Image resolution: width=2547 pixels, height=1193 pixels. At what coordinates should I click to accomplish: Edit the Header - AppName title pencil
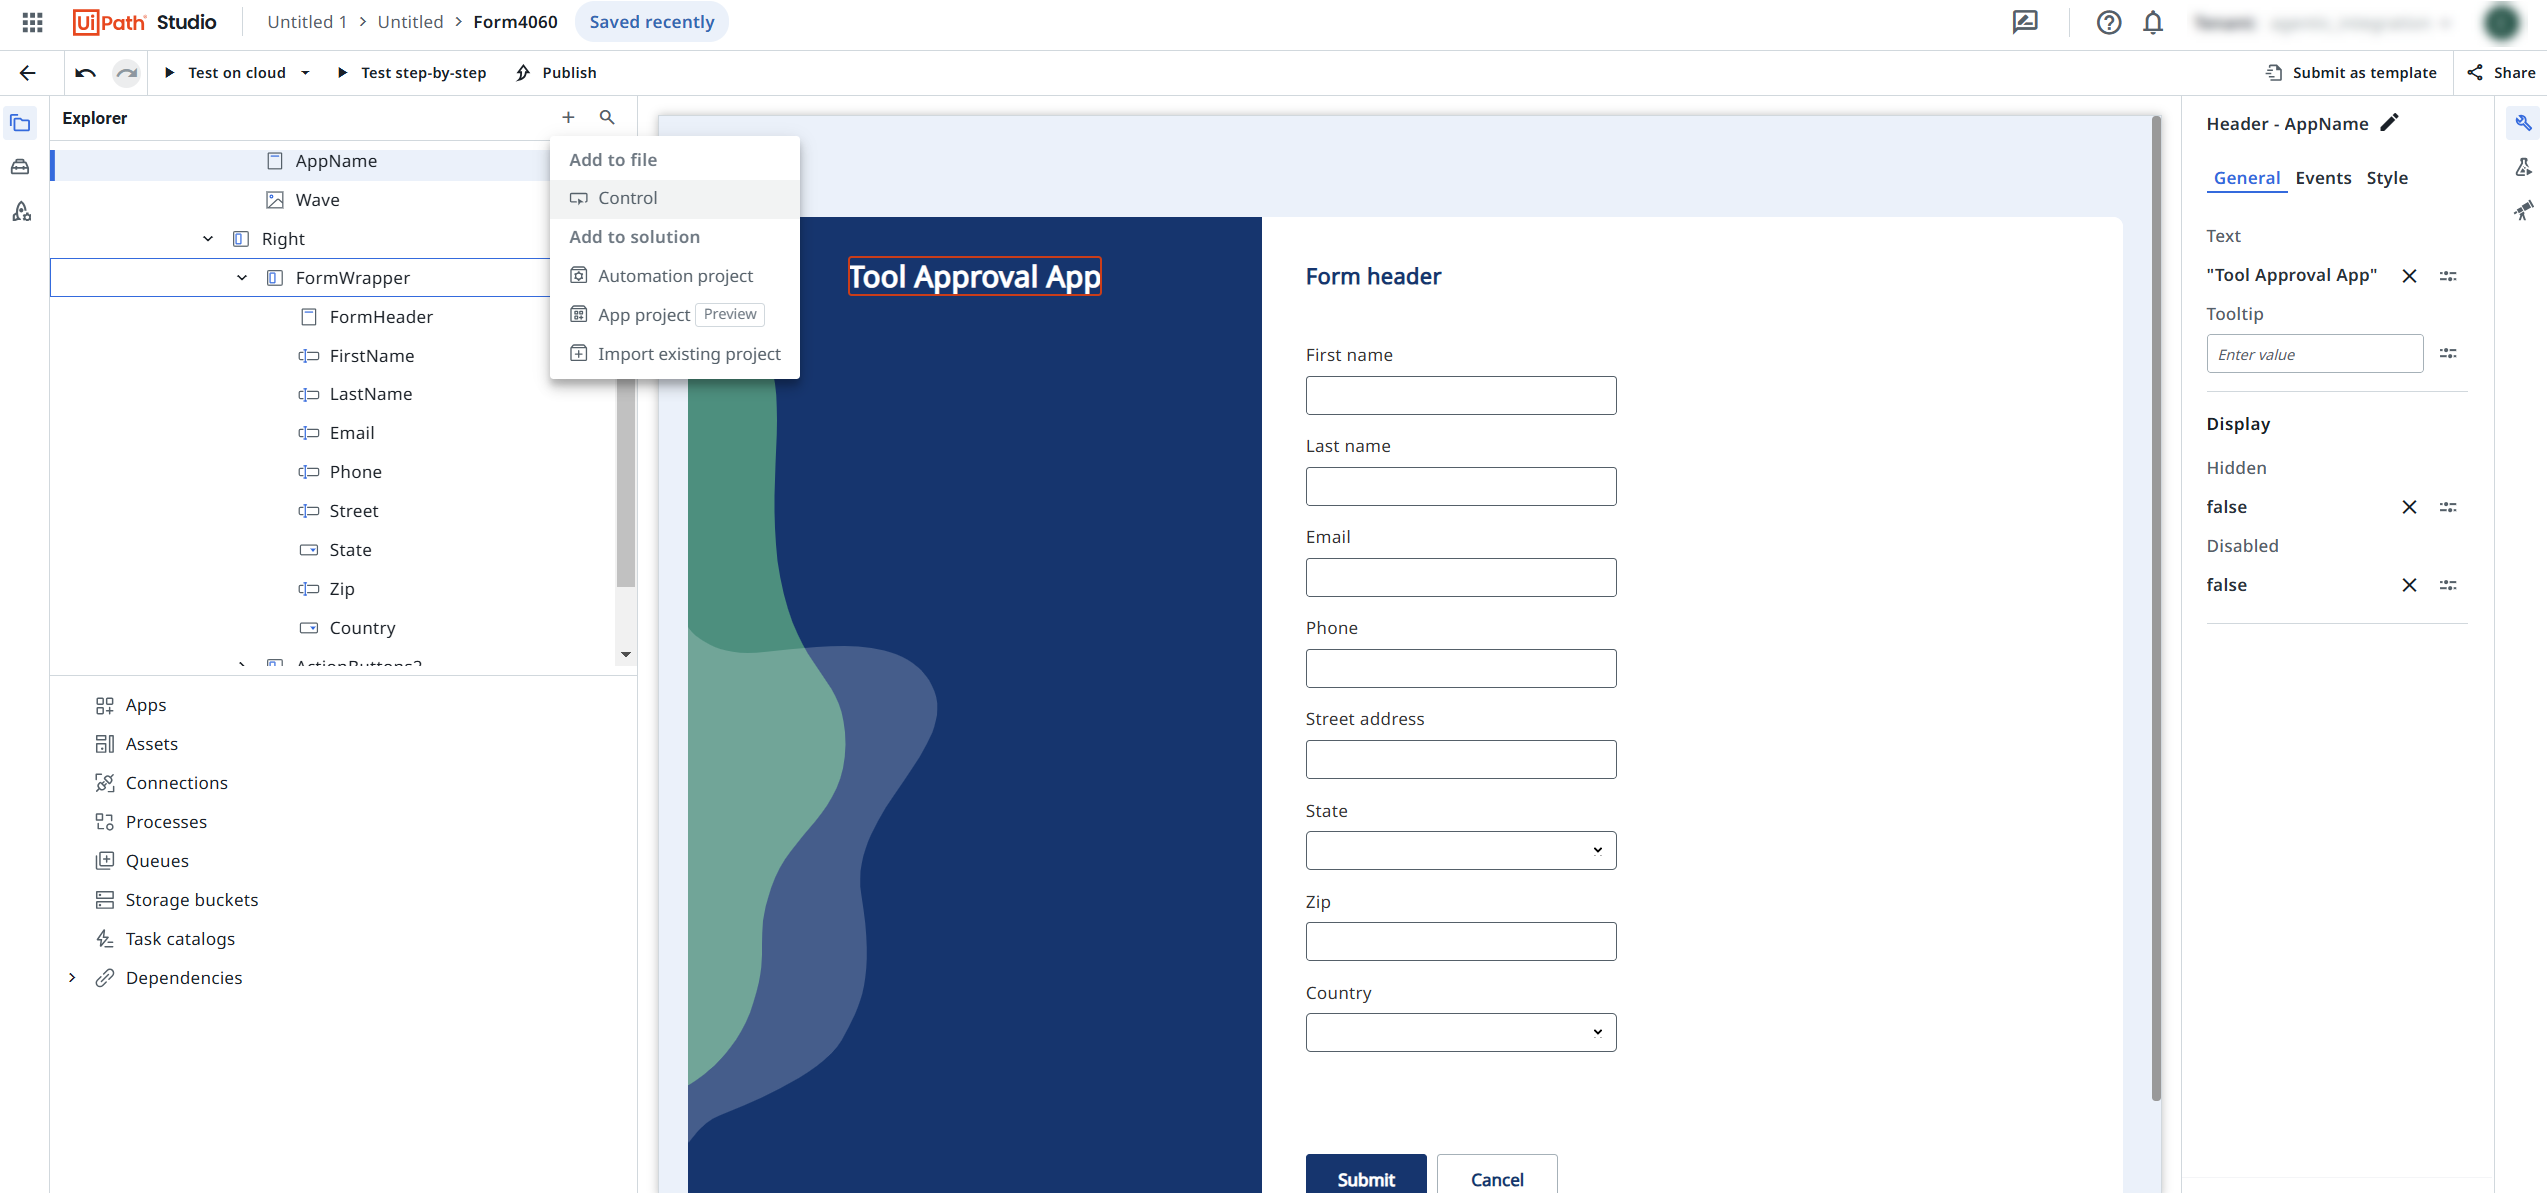[2389, 123]
